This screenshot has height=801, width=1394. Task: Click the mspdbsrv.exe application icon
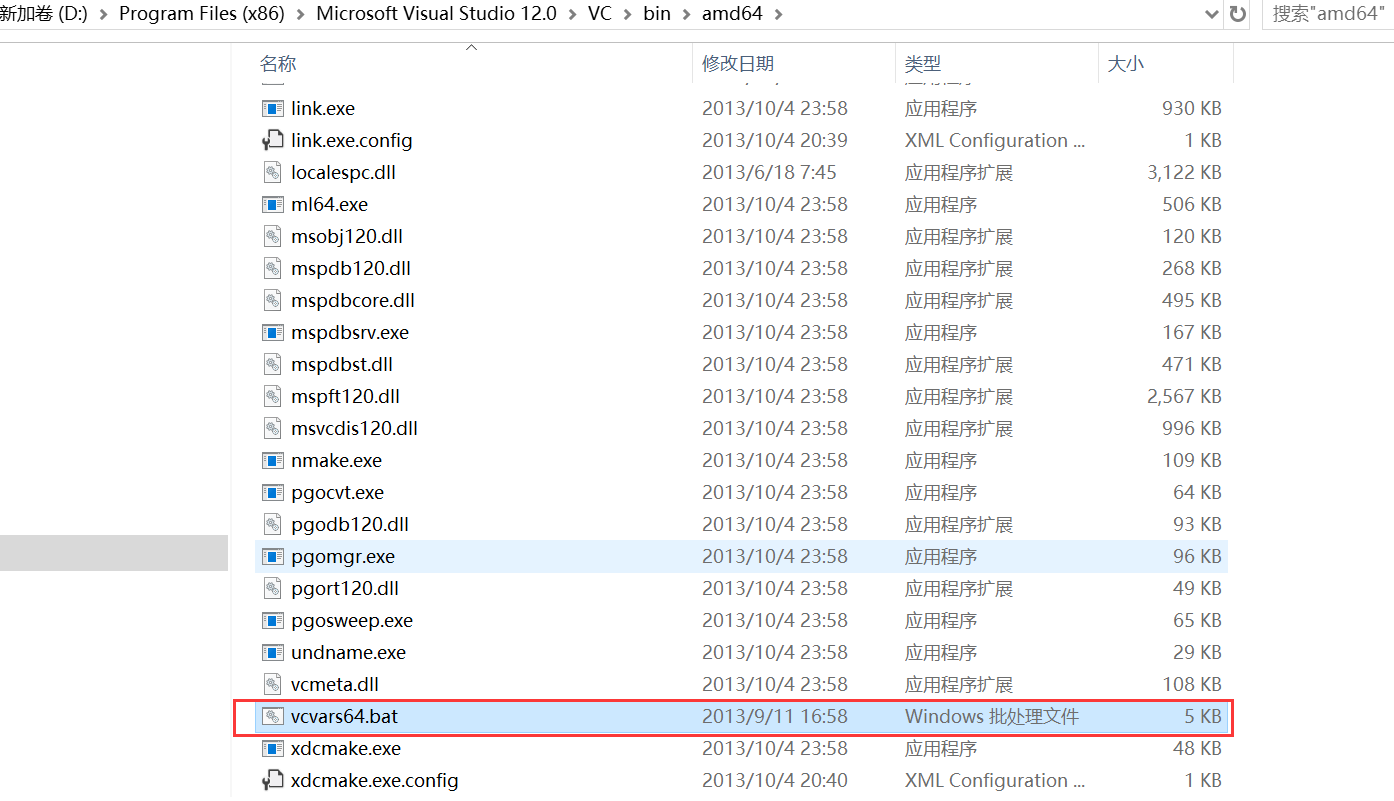[272, 332]
